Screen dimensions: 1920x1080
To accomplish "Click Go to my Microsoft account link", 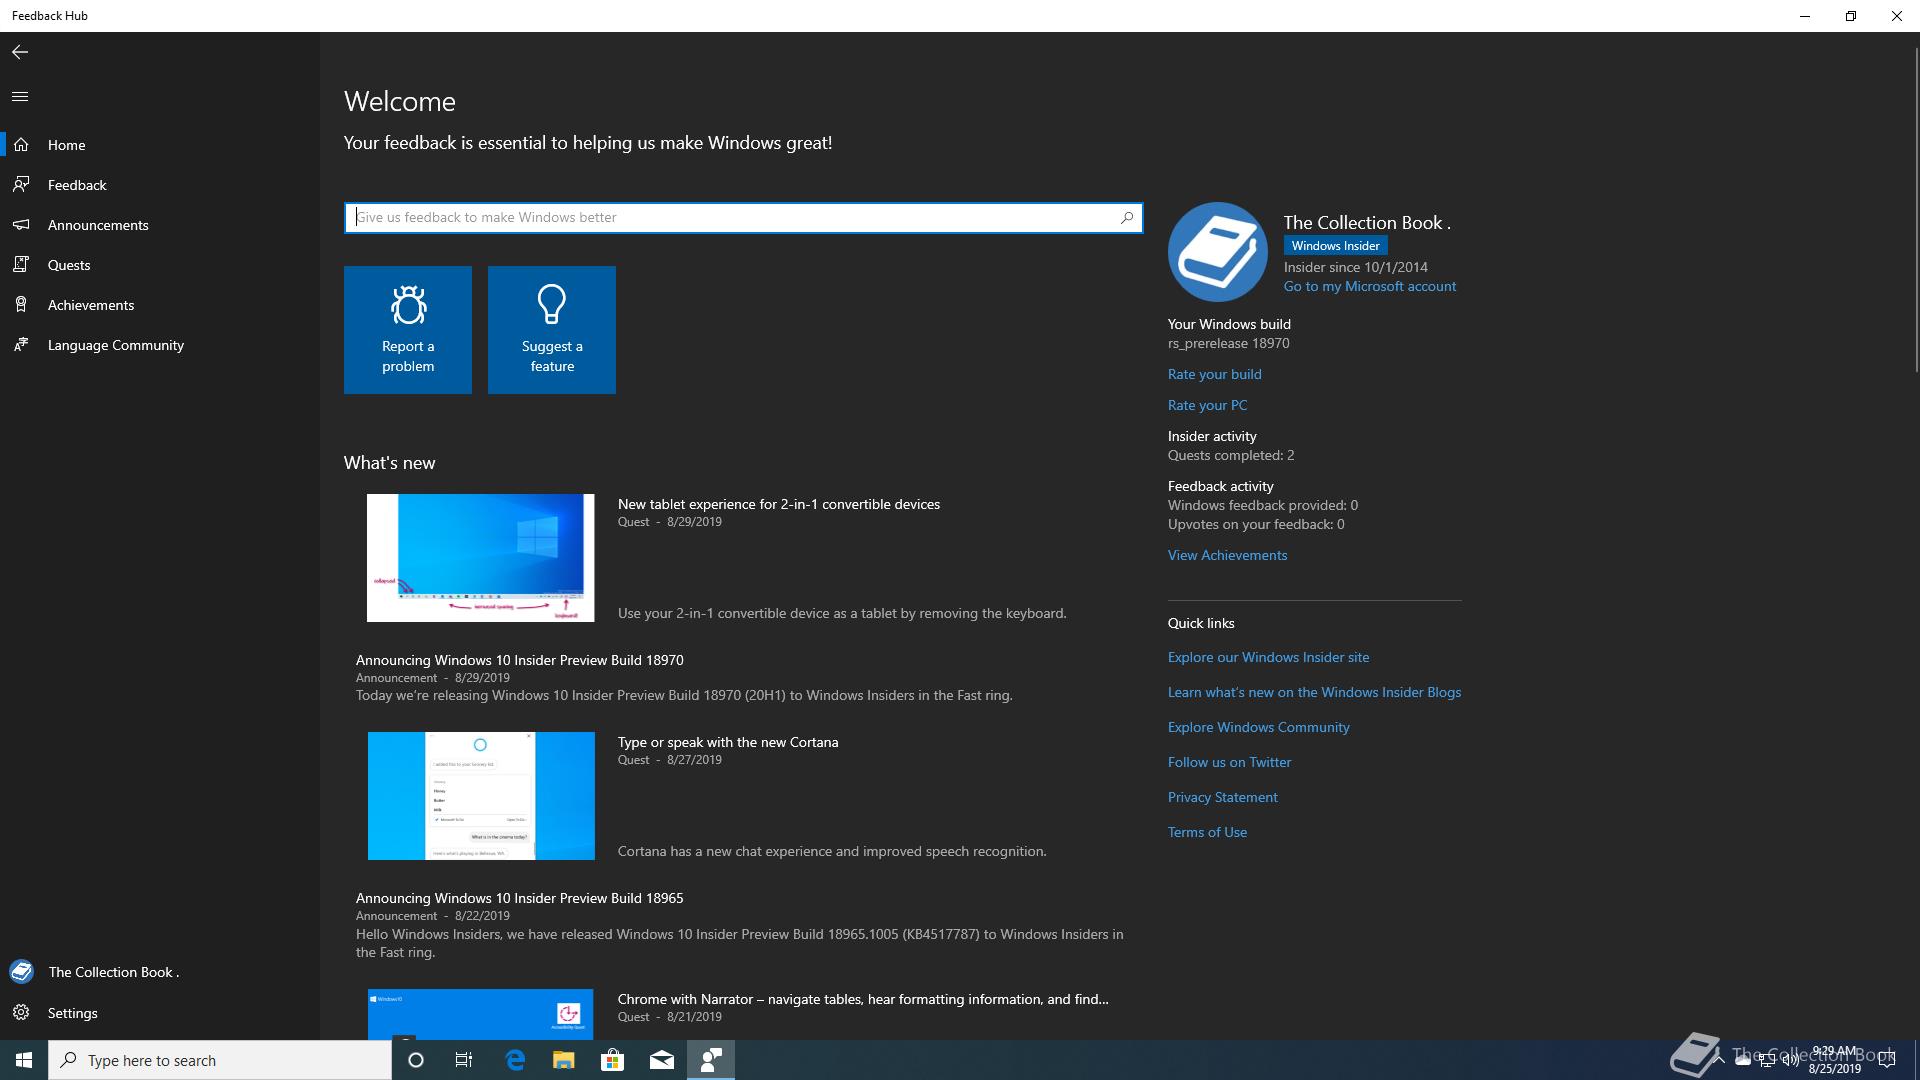I will 1370,286.
